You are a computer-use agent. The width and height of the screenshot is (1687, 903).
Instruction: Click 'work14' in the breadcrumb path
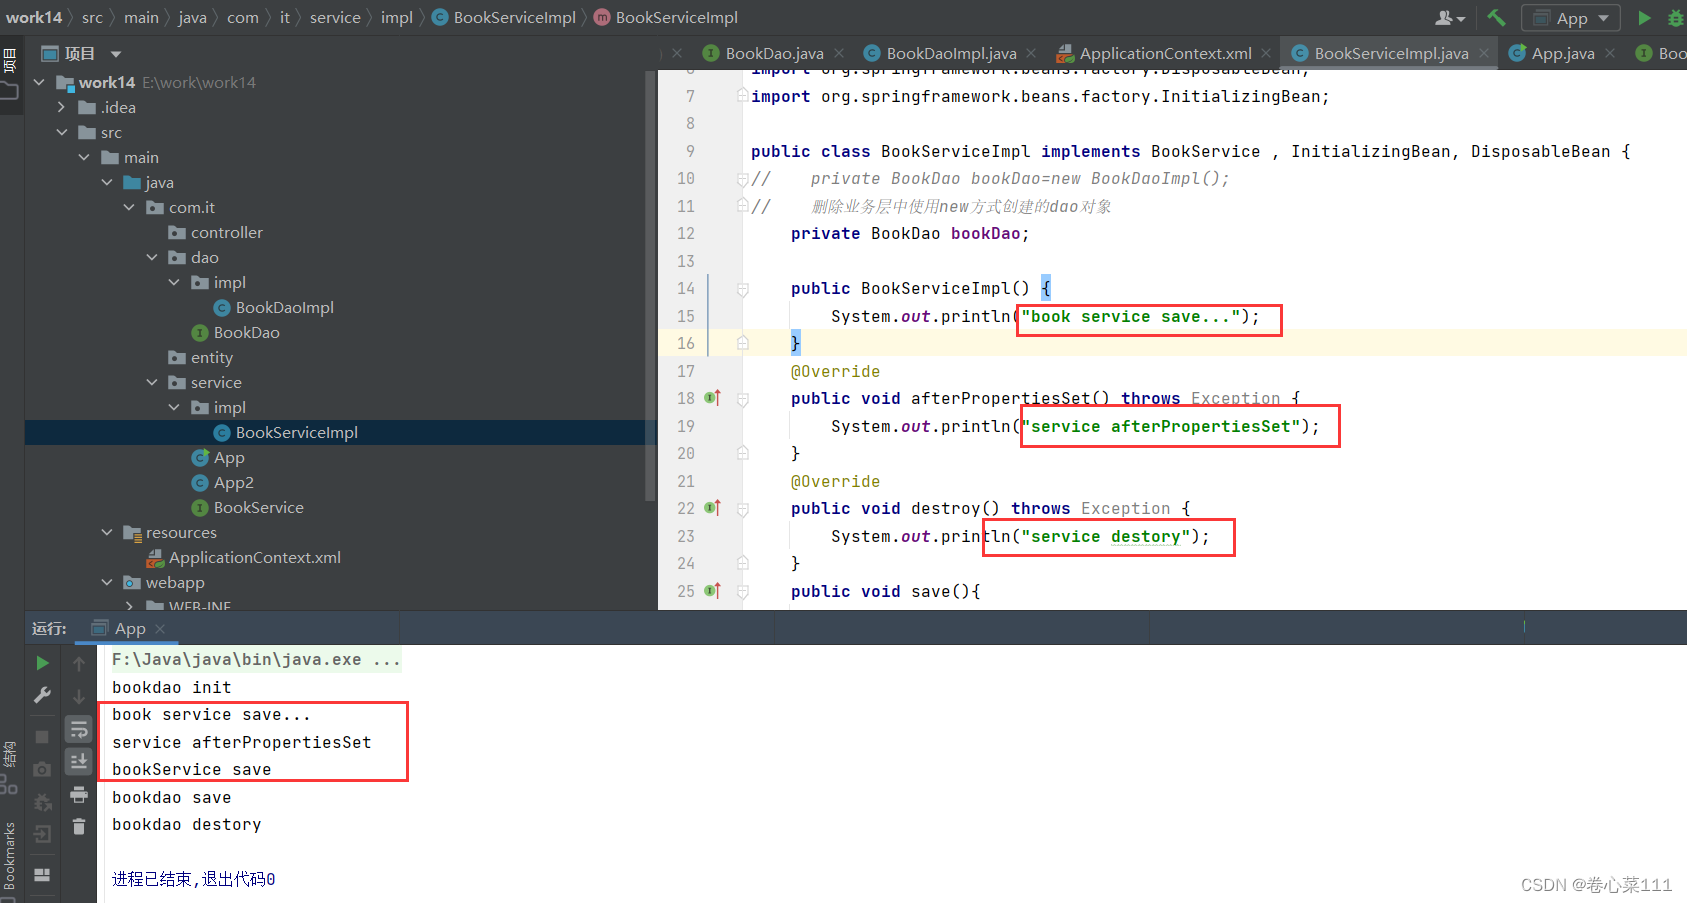[34, 17]
